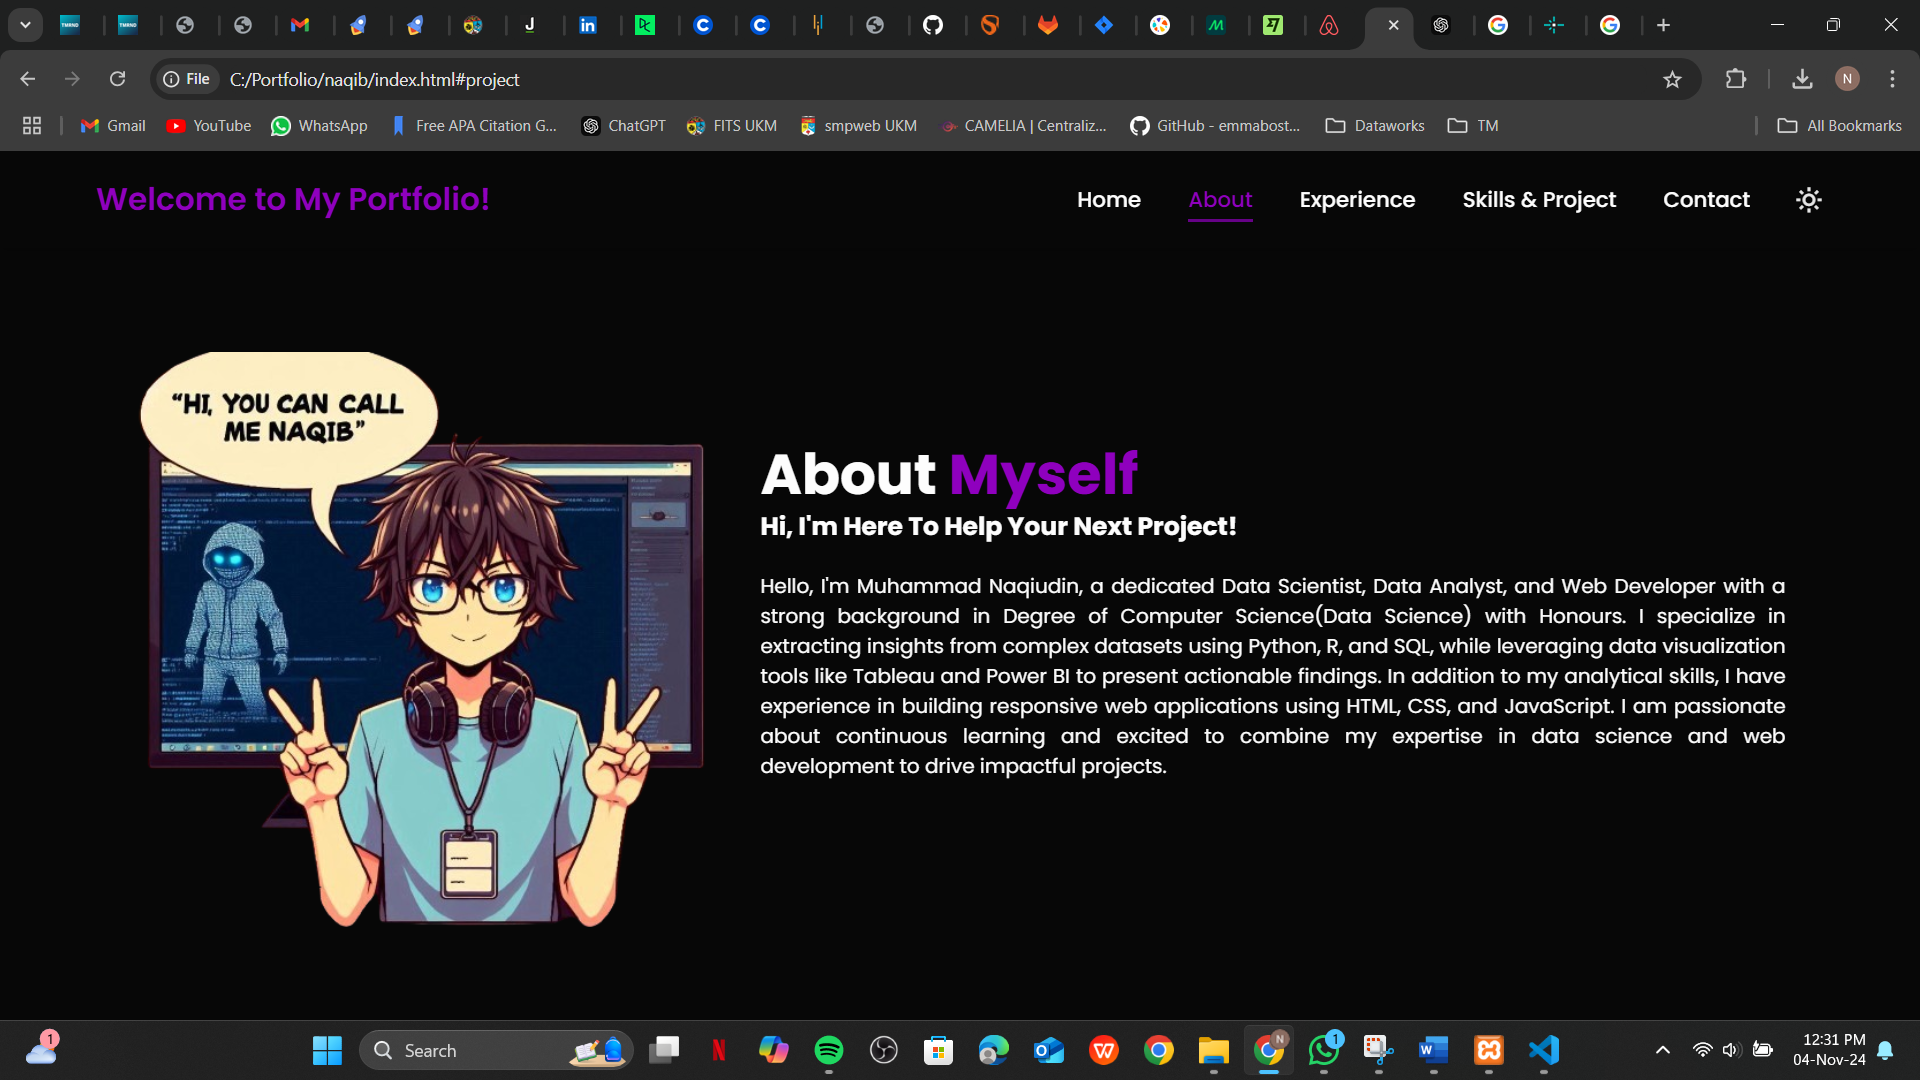This screenshot has width=1920, height=1080.
Task: Open the smpweb UKM bookmark
Action: tap(858, 125)
